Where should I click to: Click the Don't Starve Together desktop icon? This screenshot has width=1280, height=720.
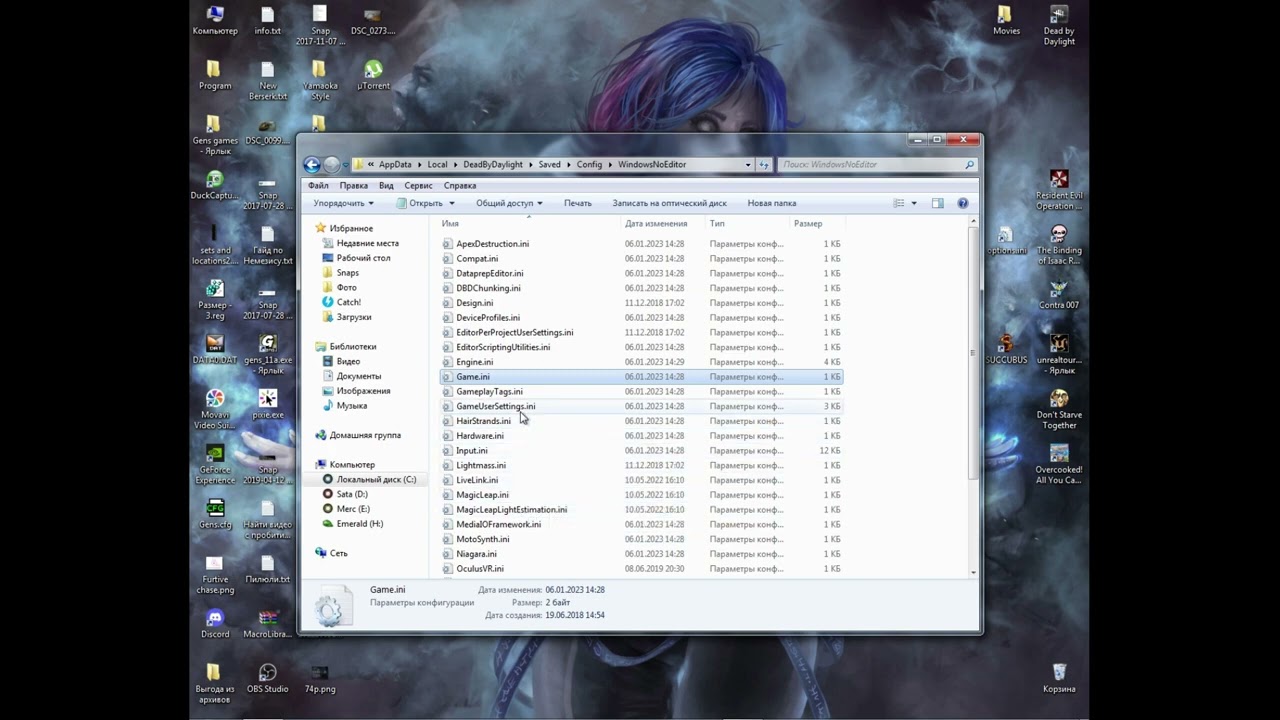click(1059, 410)
